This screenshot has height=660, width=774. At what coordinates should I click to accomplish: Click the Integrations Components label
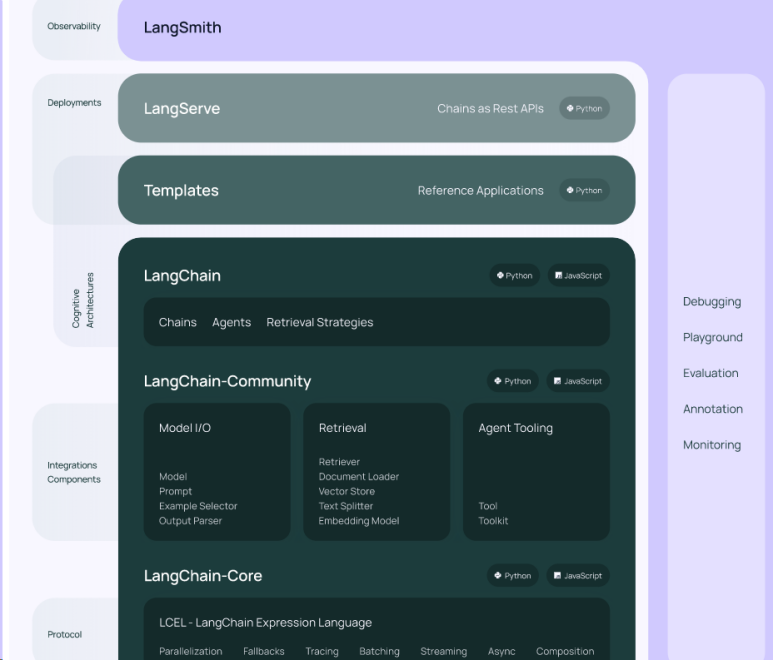coord(74,472)
